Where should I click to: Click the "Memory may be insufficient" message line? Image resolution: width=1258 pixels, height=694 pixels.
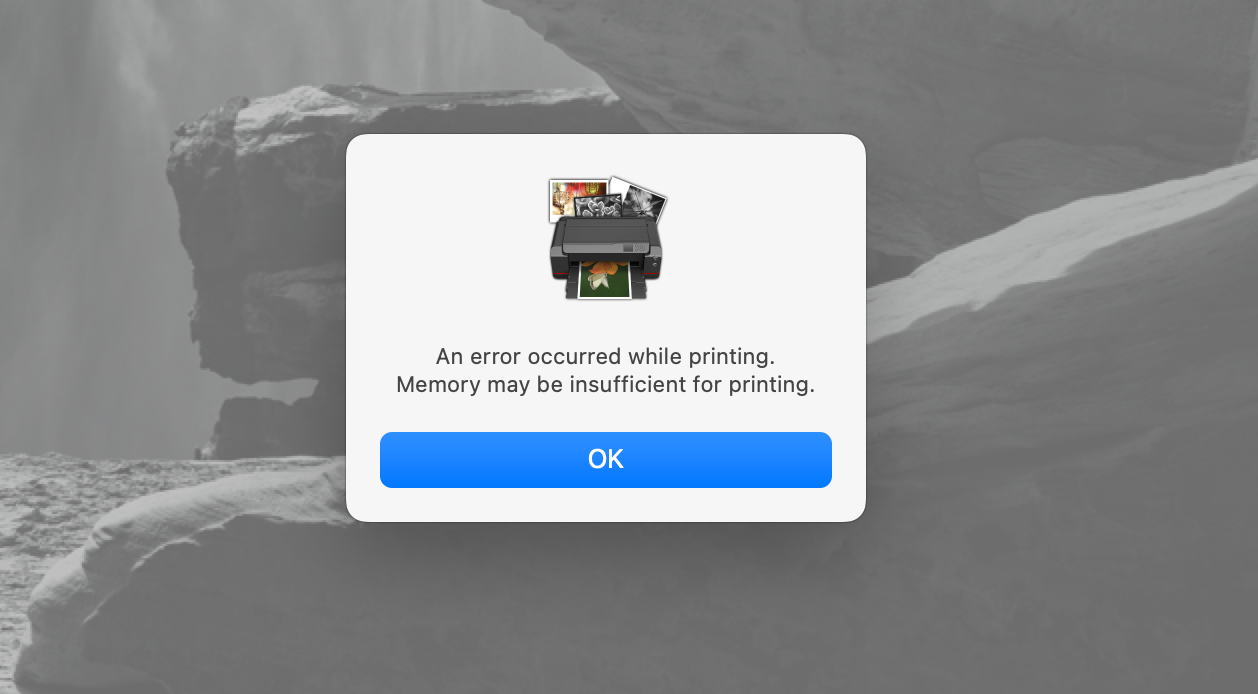[605, 385]
